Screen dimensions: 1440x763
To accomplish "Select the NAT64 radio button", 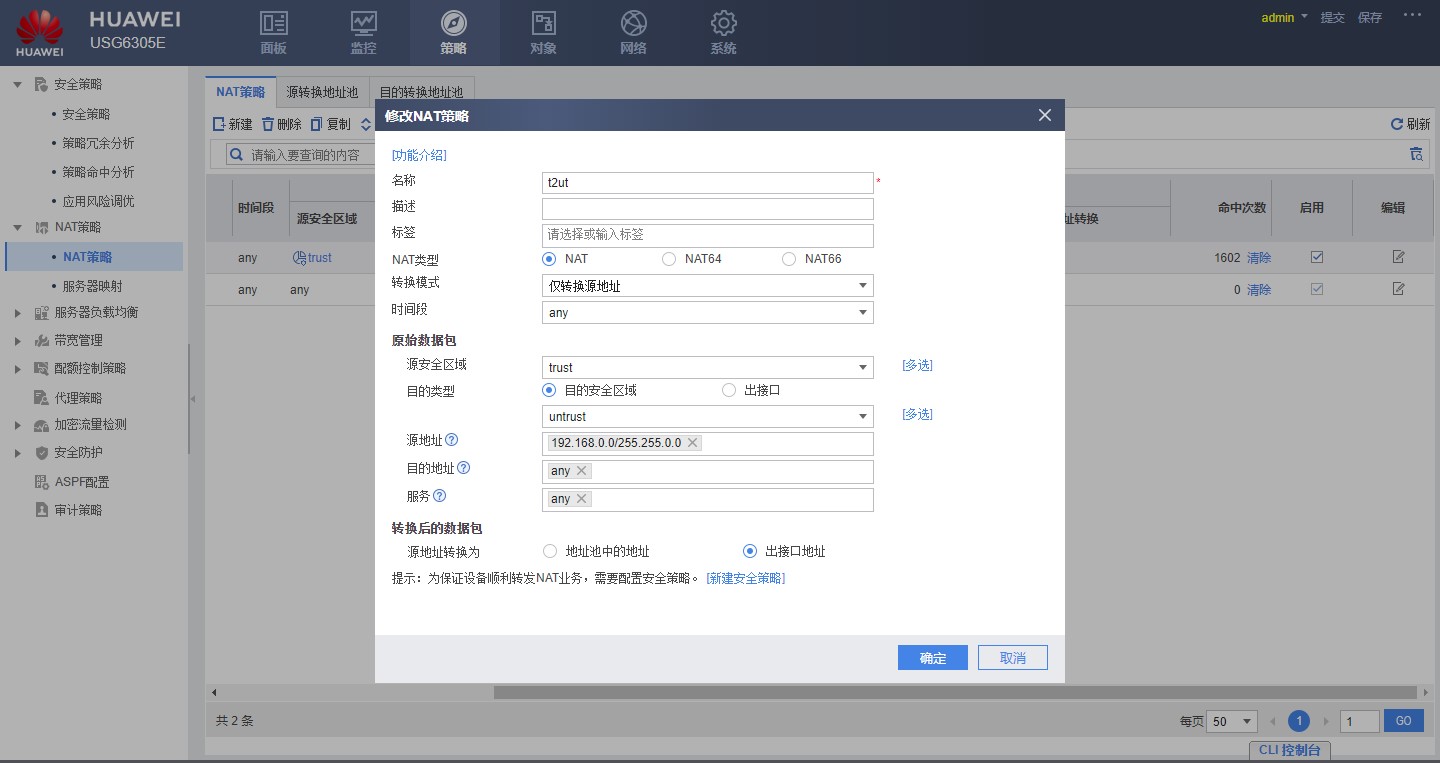I will (669, 259).
